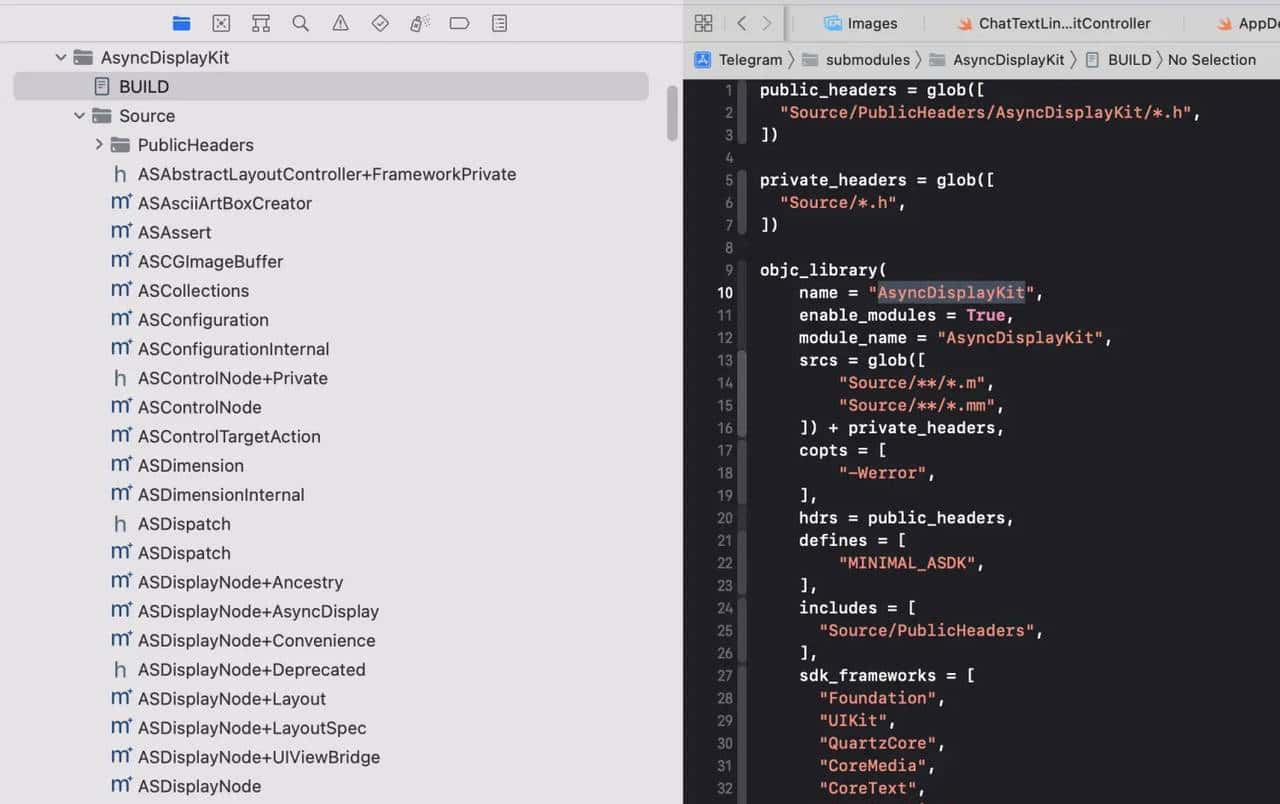Click the ASCollections file type icon
This screenshot has width=1280, height=804.
click(x=121, y=290)
